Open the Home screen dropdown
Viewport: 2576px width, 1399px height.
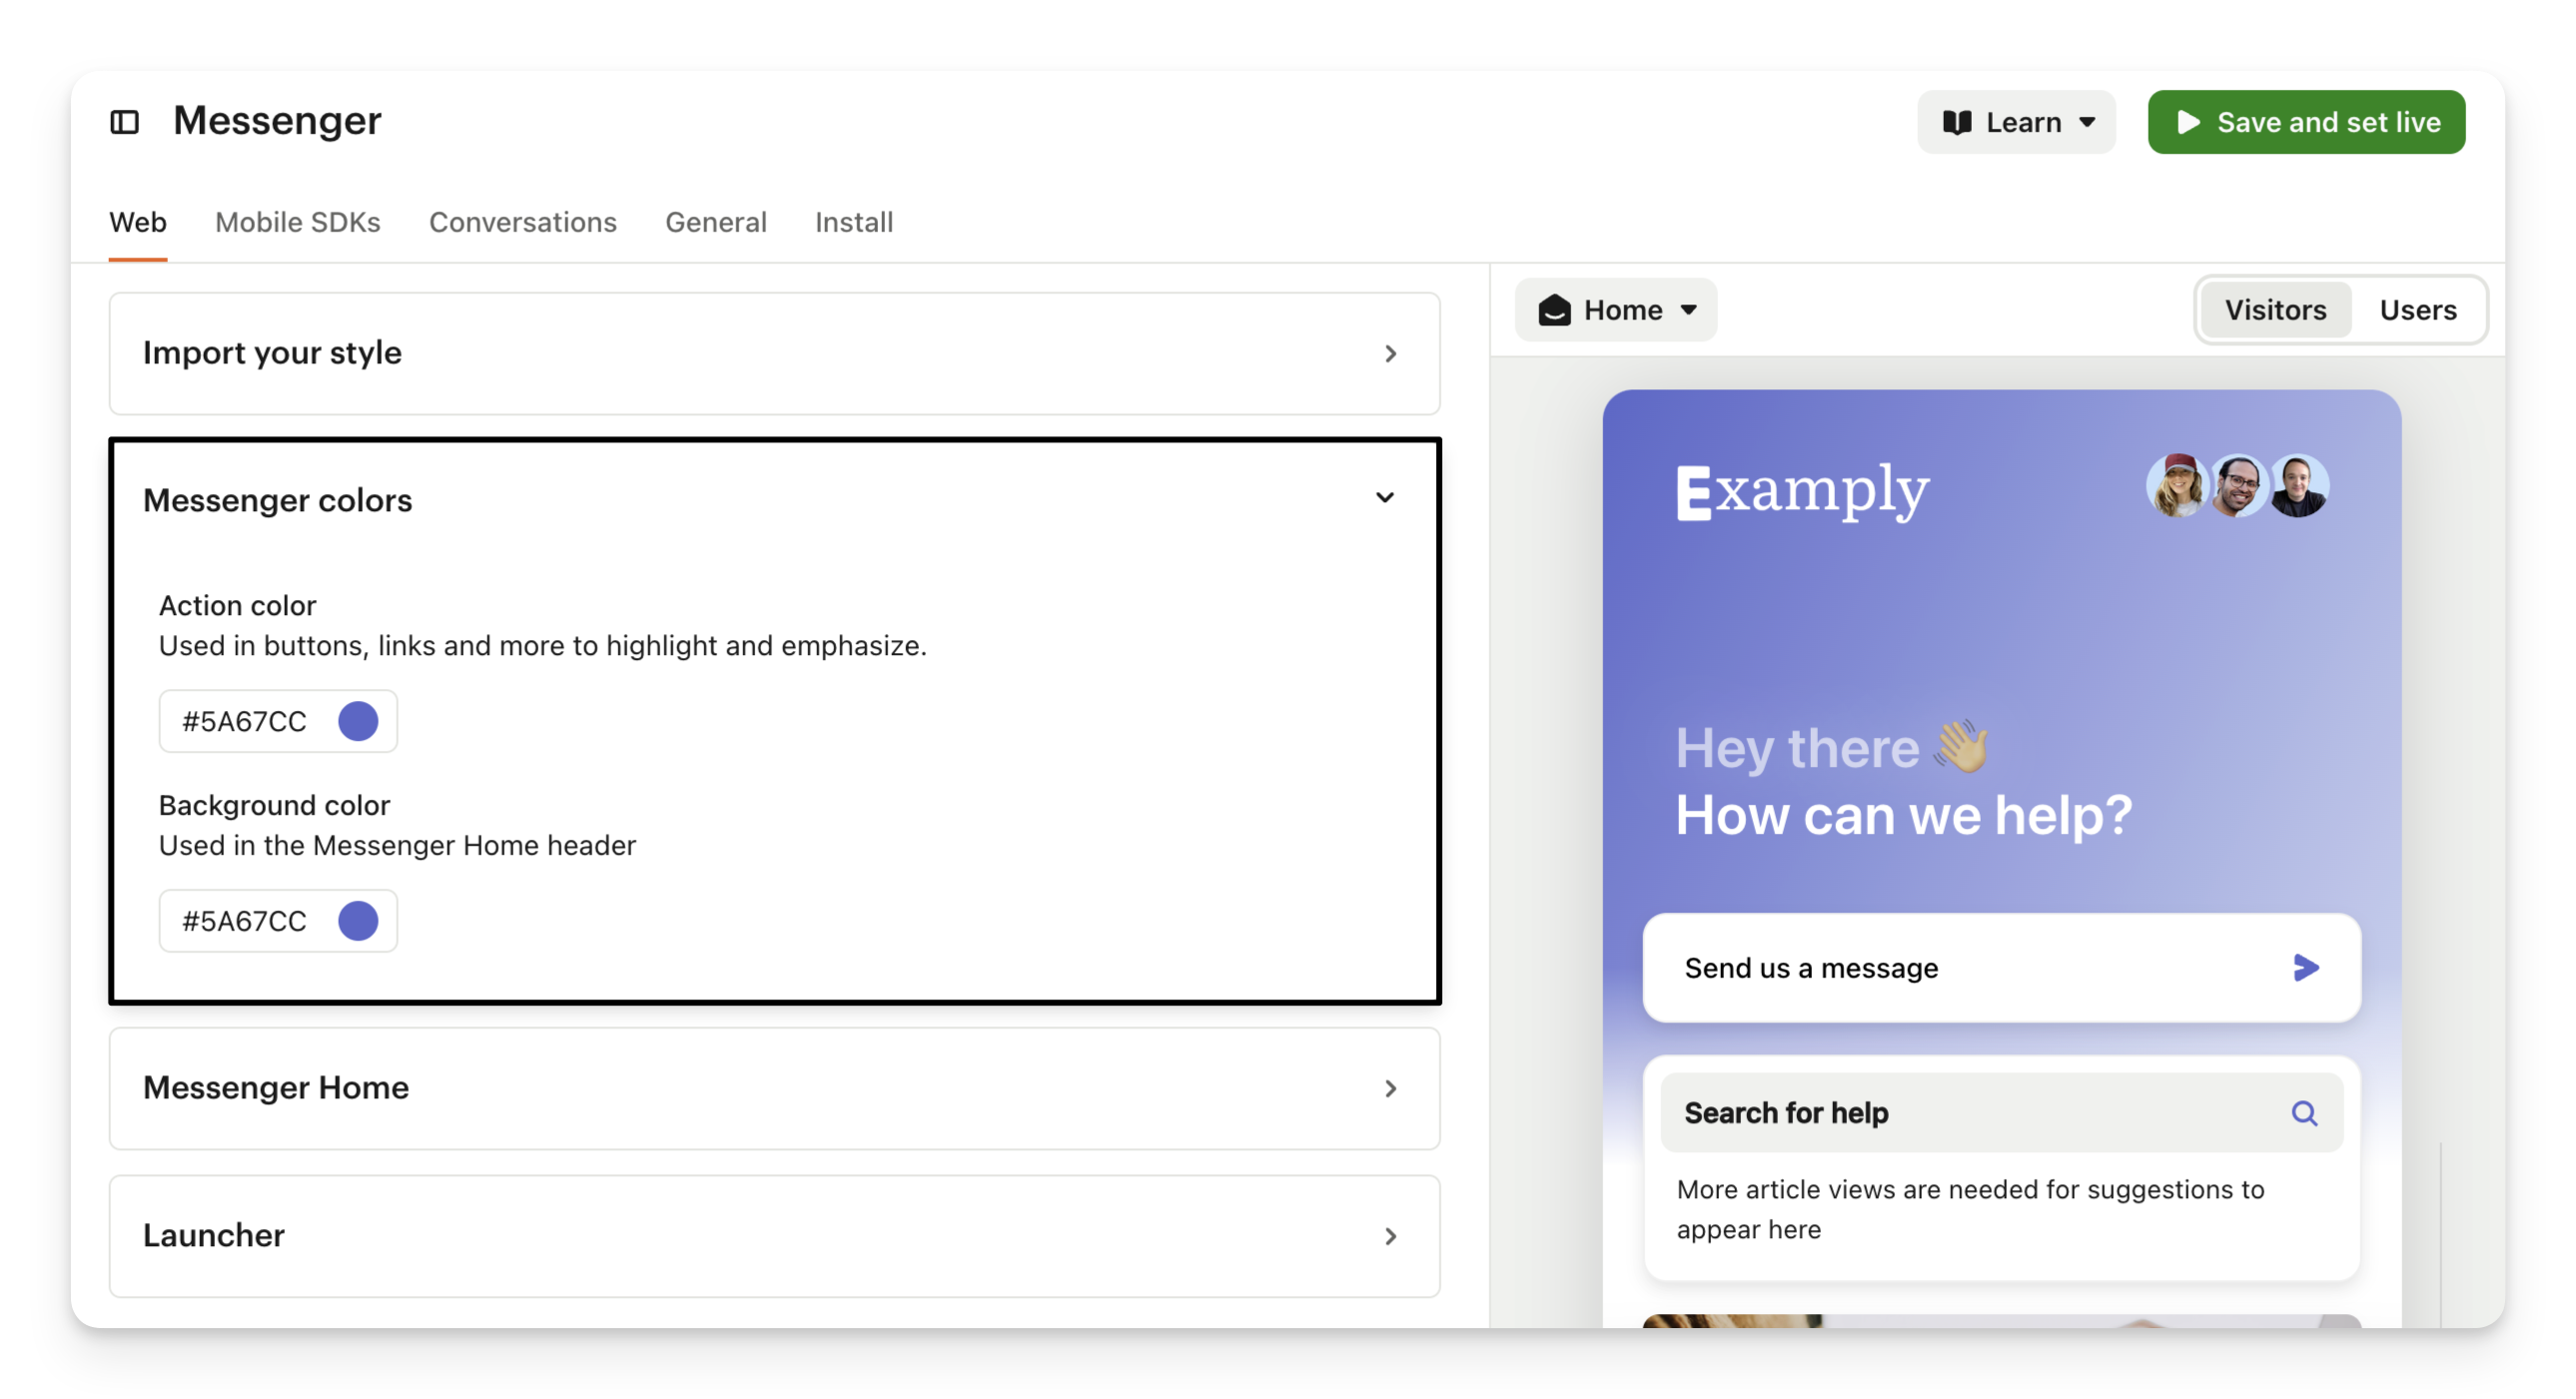[1616, 310]
